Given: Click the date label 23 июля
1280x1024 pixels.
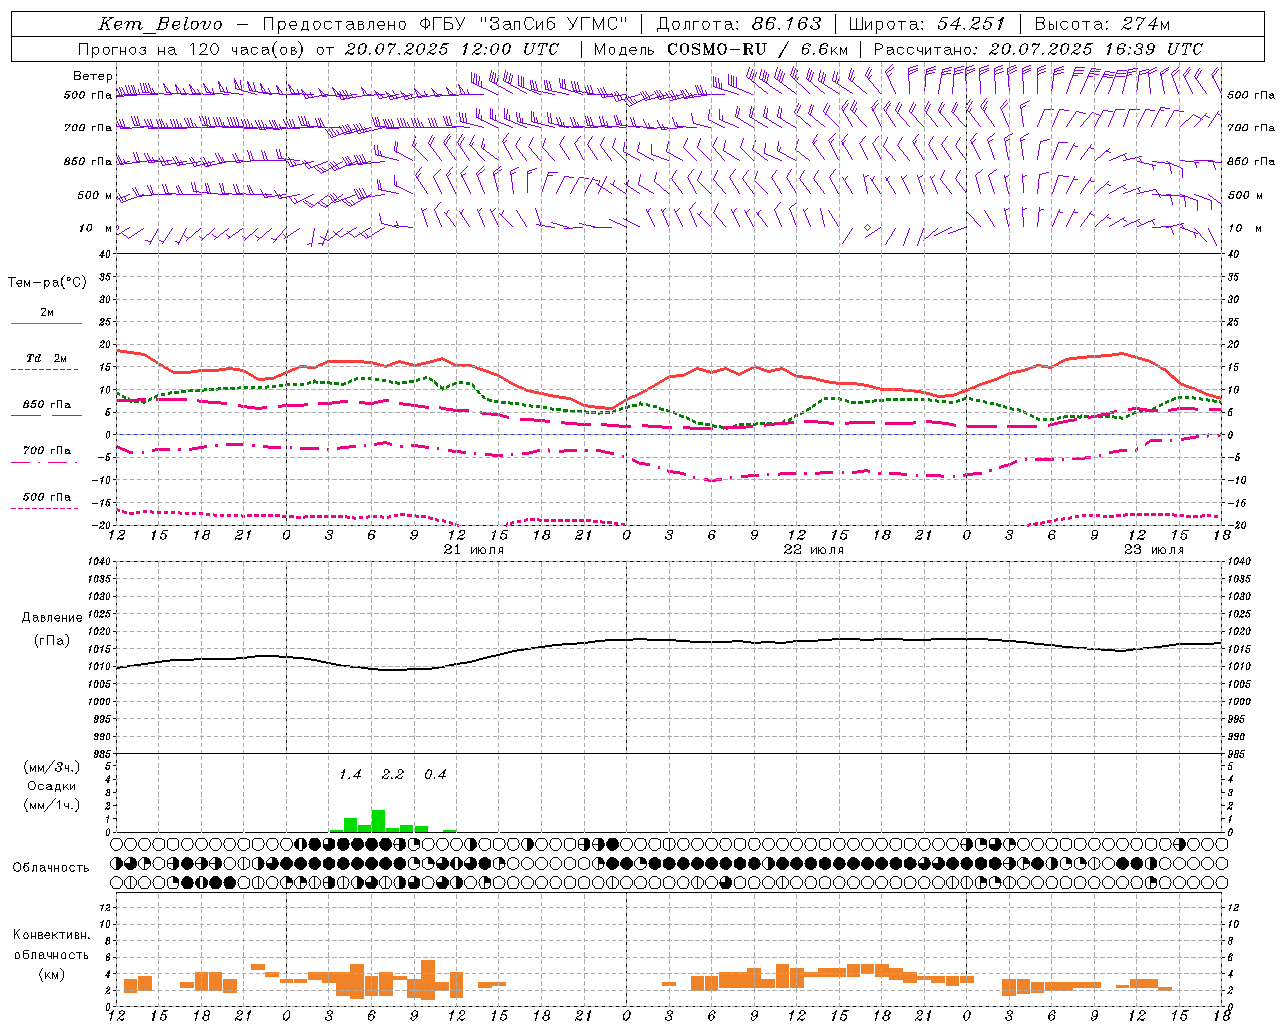Looking at the screenshot, I should [x=1153, y=550].
